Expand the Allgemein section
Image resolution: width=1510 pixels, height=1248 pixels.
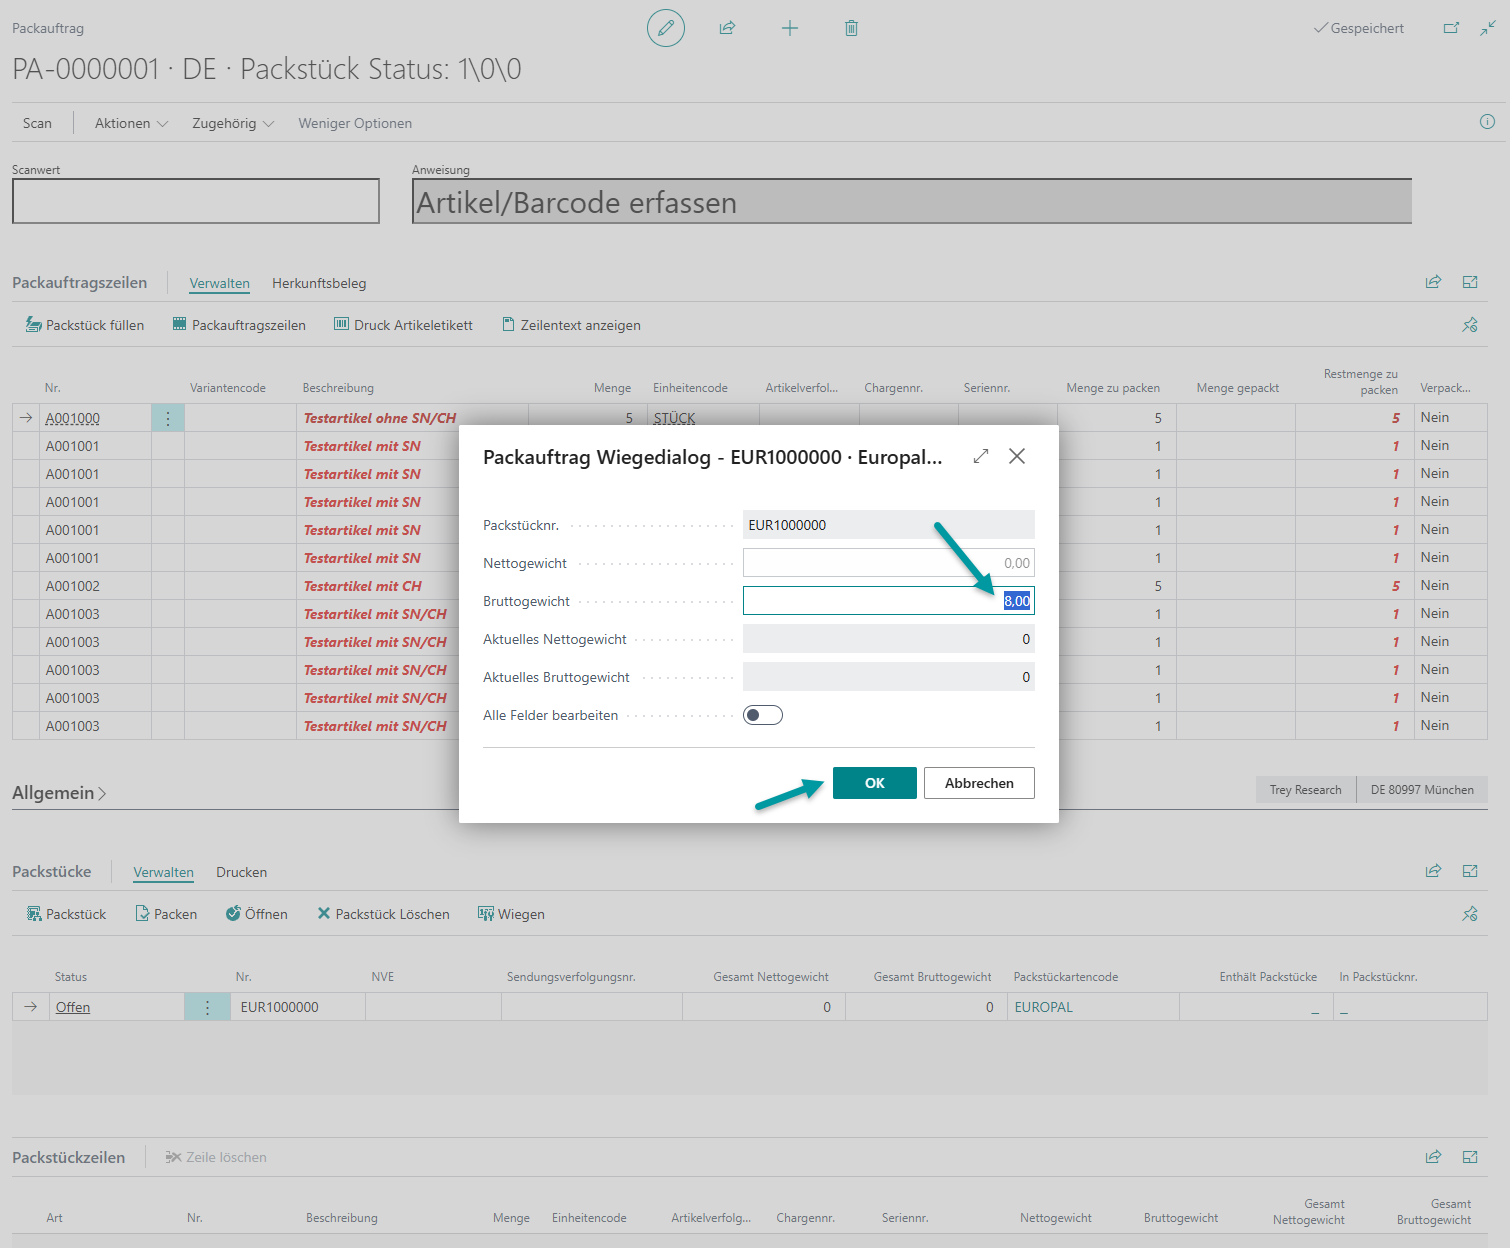(x=59, y=793)
